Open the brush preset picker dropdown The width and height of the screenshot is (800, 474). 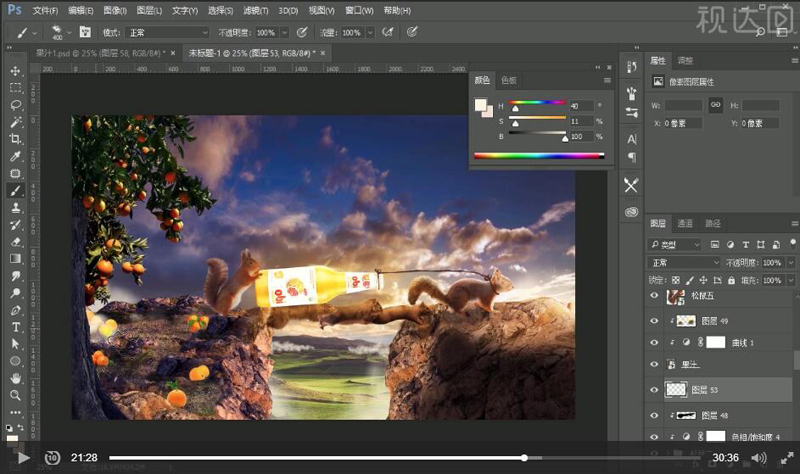click(69, 32)
